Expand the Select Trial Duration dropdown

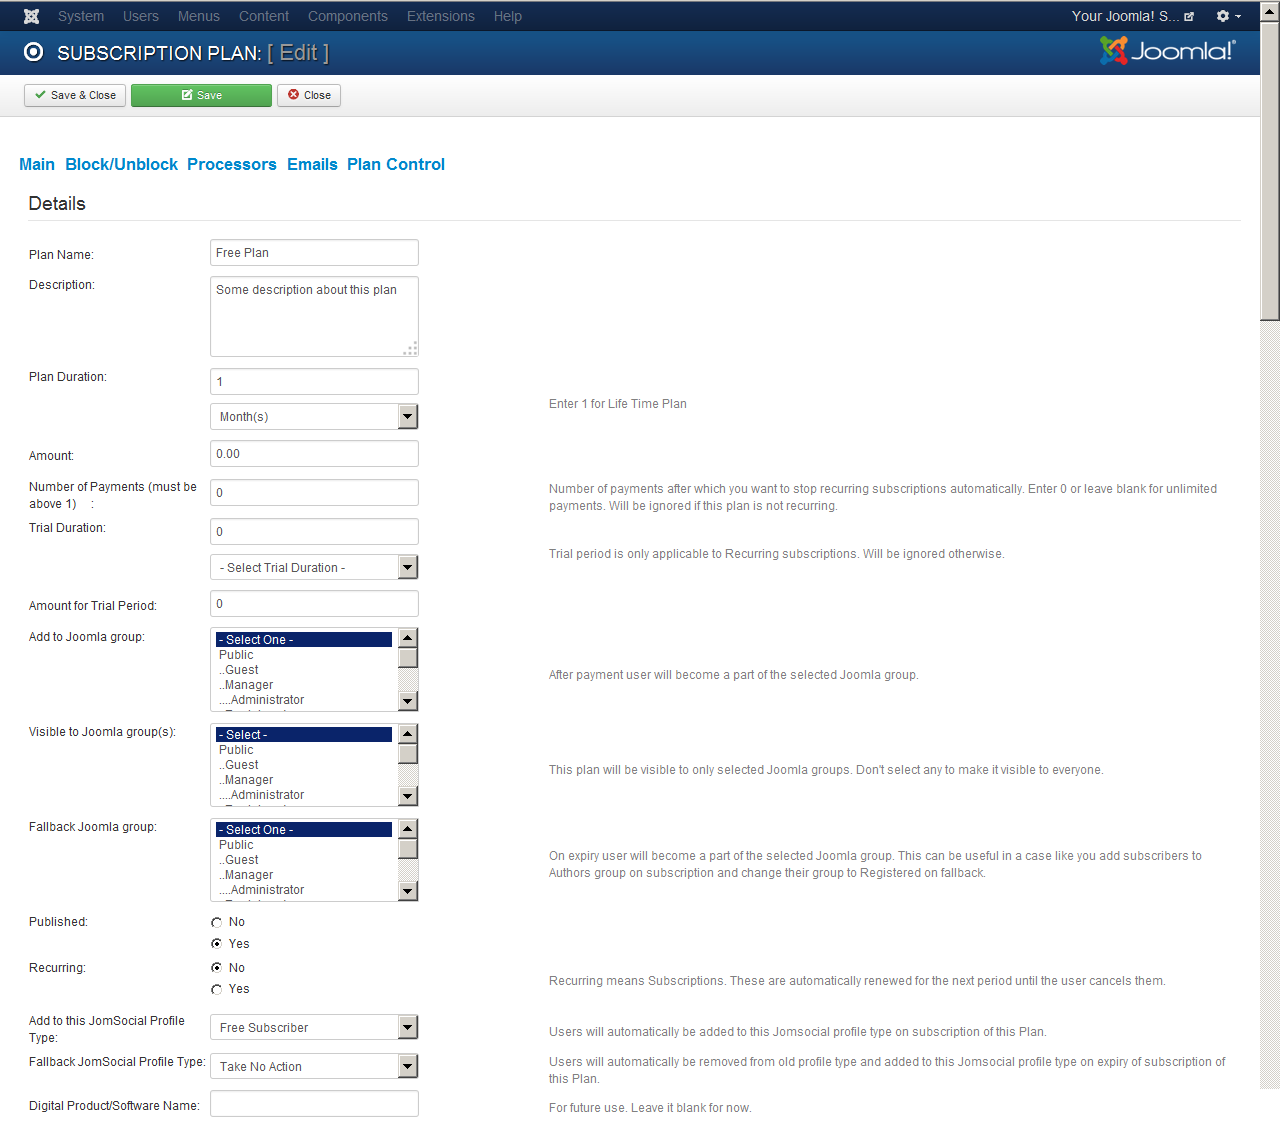[x=313, y=568]
